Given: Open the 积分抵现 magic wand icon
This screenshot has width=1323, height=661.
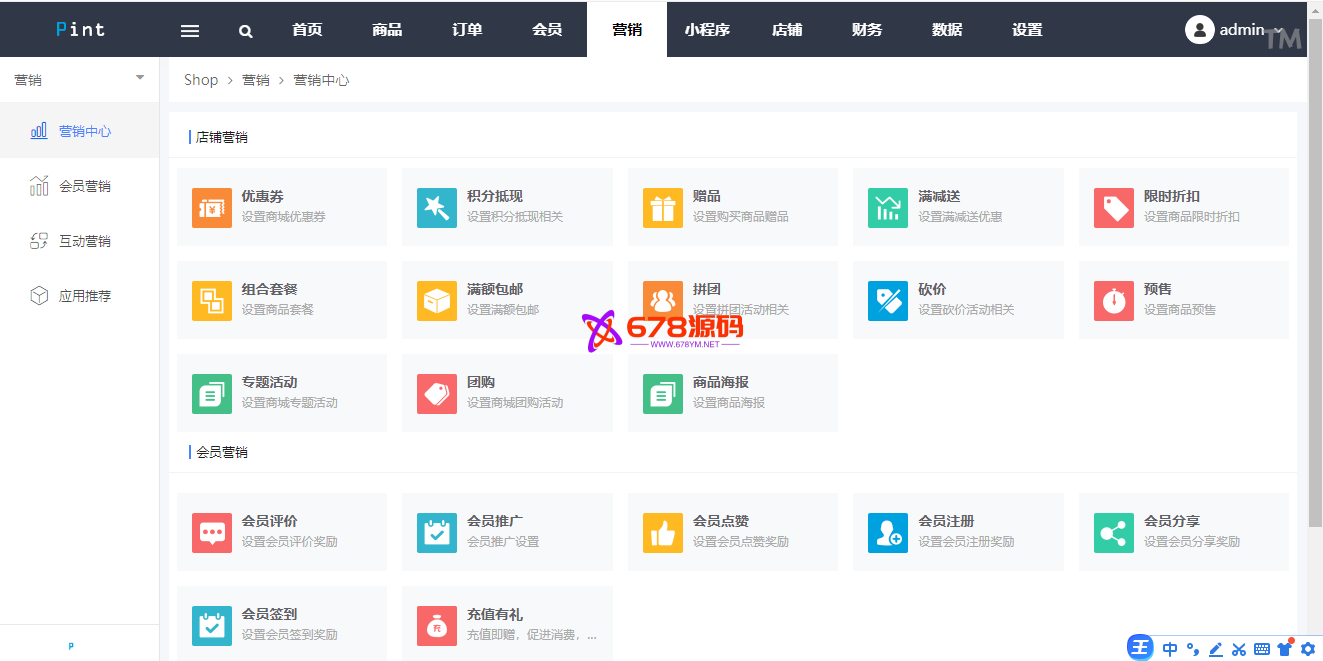Looking at the screenshot, I should [437, 208].
